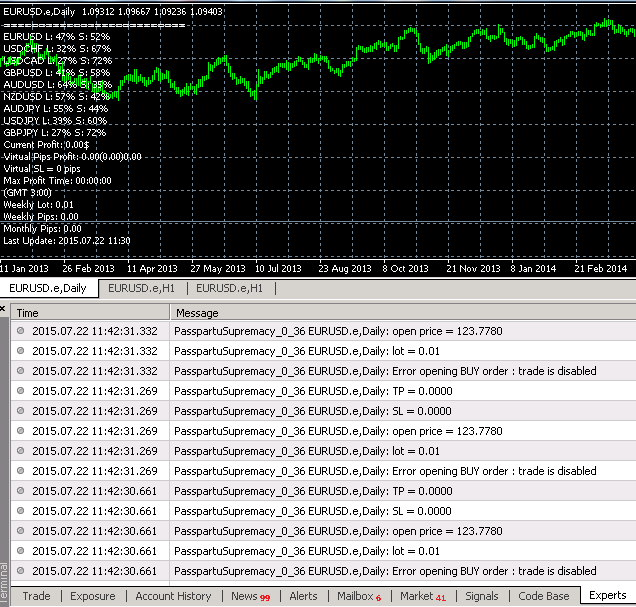The width and height of the screenshot is (636, 607).
Task: Open the Account History tab
Action: [x=173, y=596]
